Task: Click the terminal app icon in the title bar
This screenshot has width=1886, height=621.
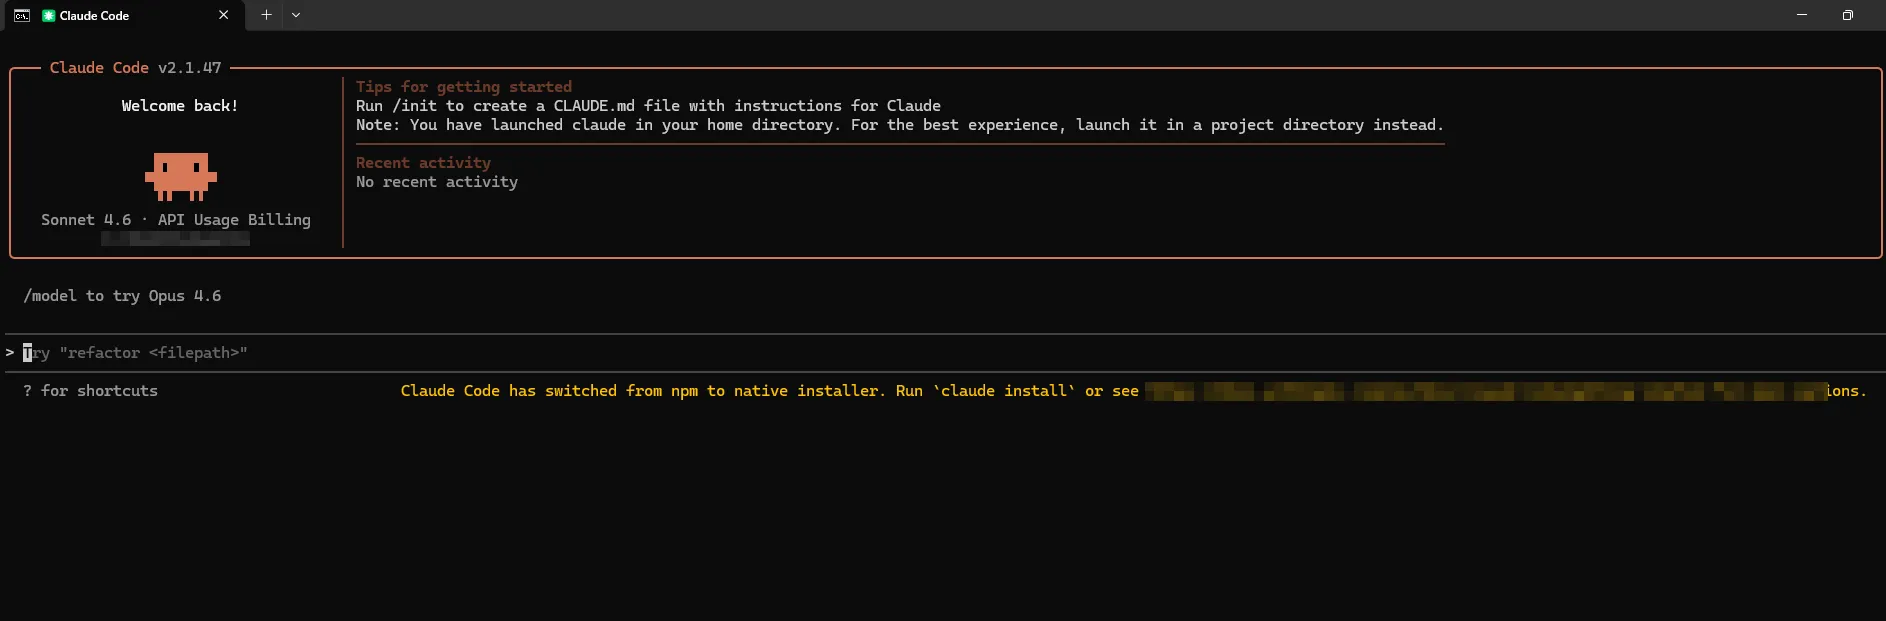Action: (x=22, y=15)
